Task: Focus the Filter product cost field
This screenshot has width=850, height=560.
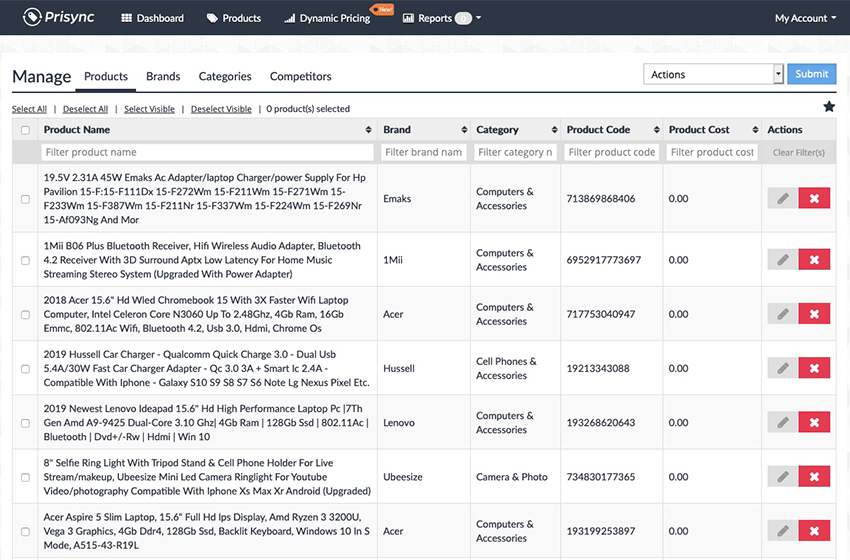Action: (712, 152)
